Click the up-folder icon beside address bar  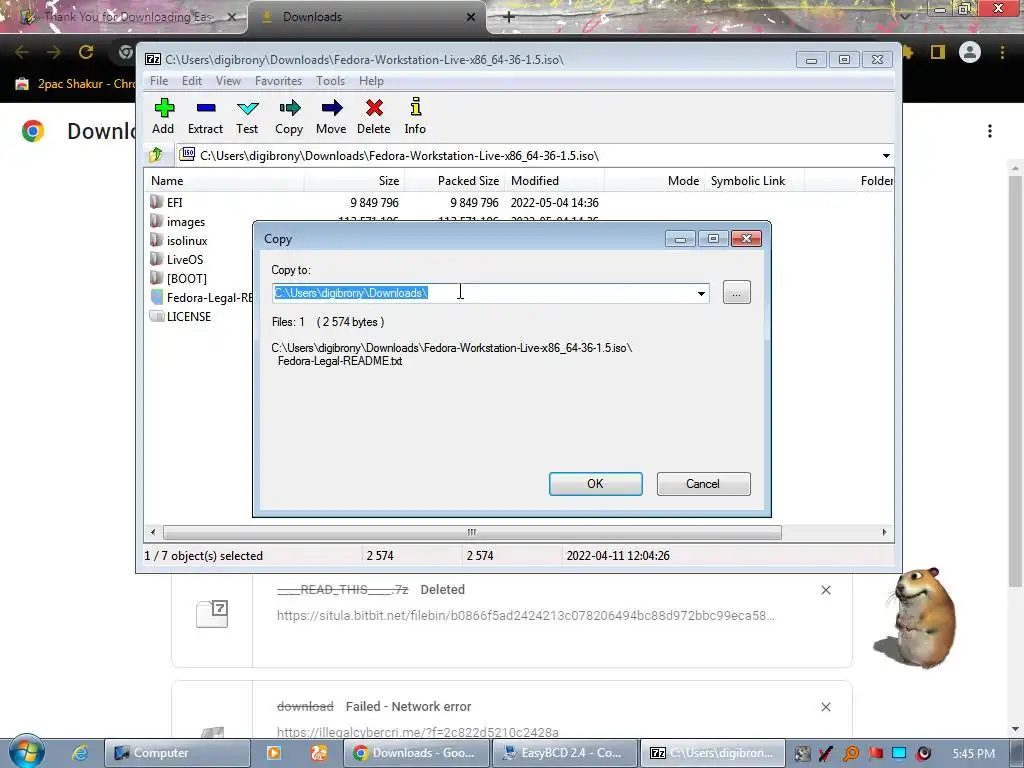click(x=156, y=155)
